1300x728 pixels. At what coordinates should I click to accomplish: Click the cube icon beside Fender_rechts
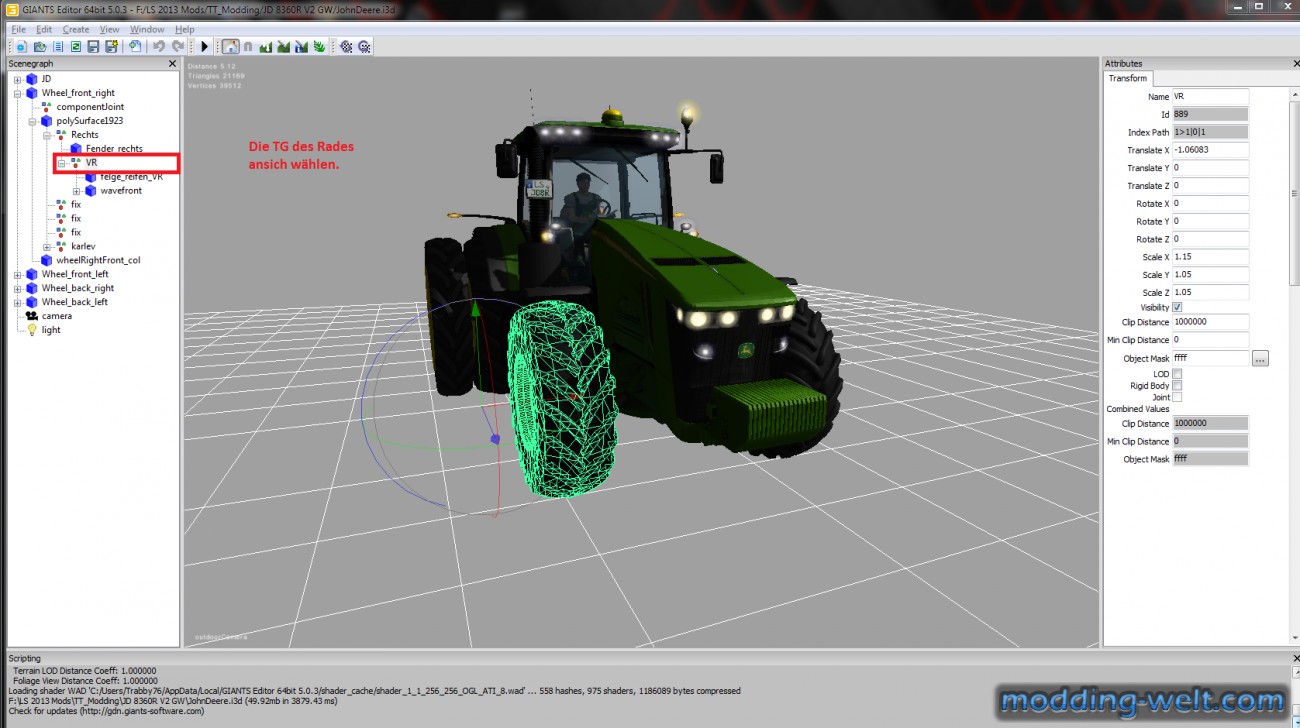(x=76, y=149)
